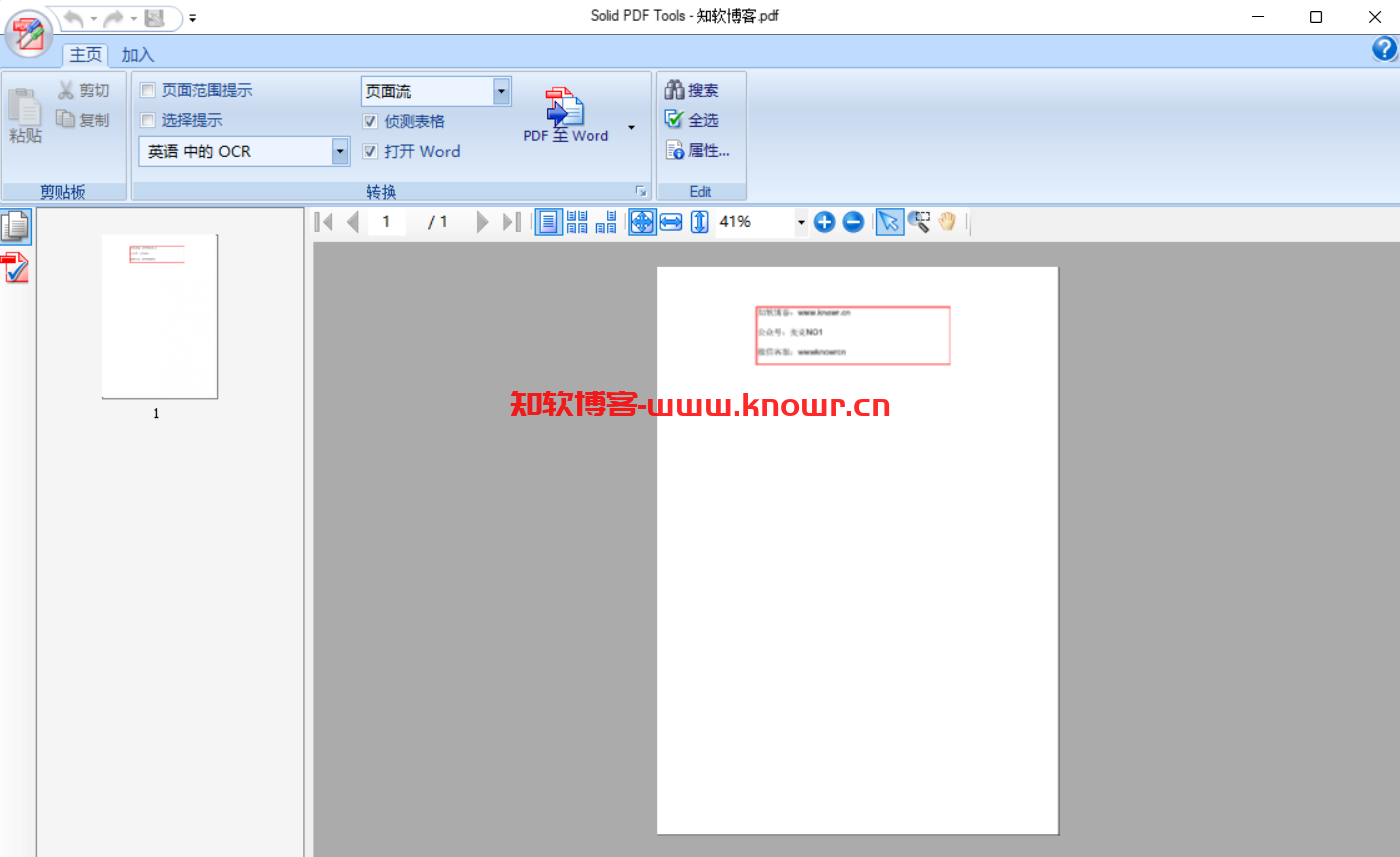
Task: Click the 粘贴 paste button
Action: tap(26, 116)
